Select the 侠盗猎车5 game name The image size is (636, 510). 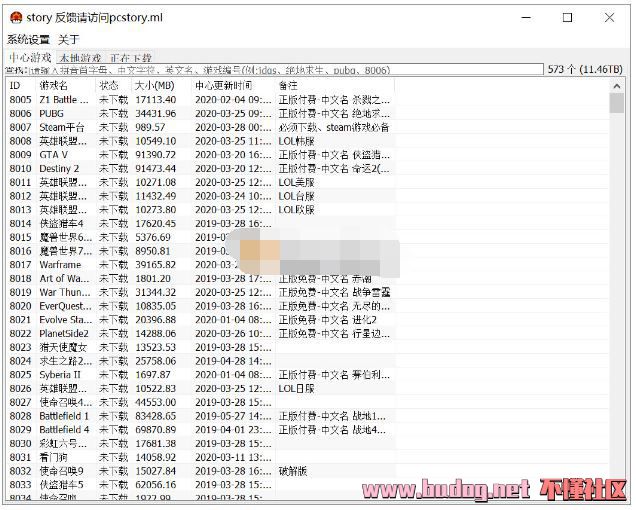61,485
